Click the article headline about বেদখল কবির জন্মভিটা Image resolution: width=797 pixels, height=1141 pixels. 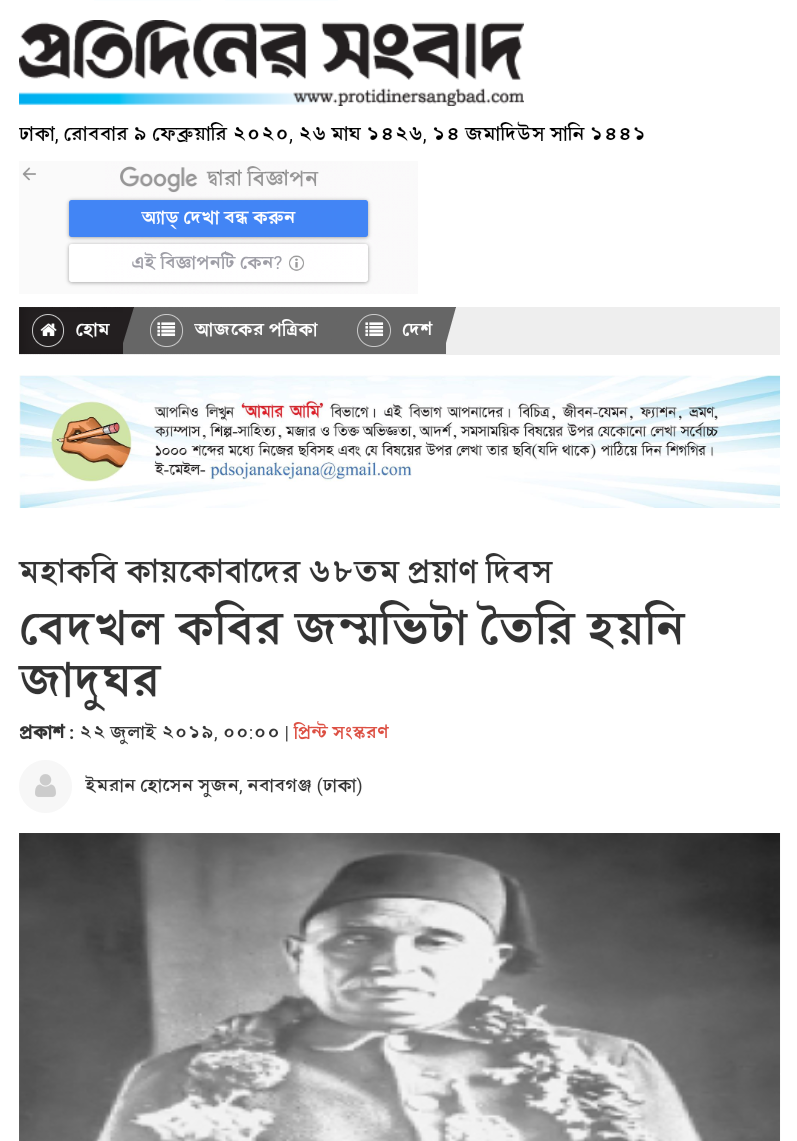coord(352,653)
